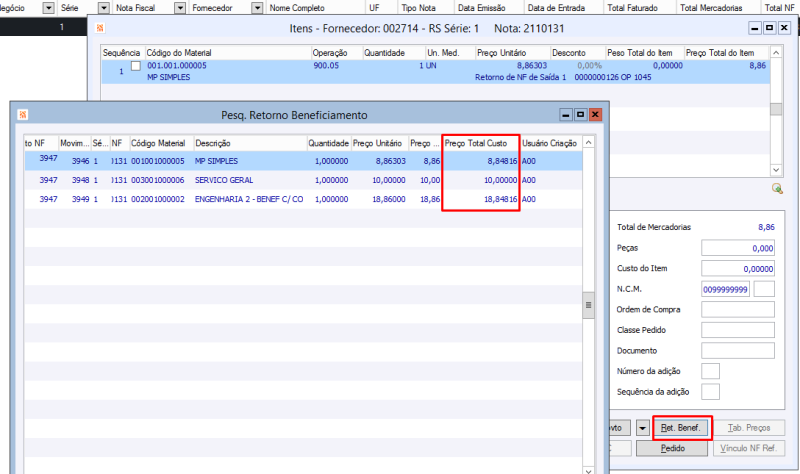
Task: Click the Ordem de Compra field
Action: pos(738,309)
